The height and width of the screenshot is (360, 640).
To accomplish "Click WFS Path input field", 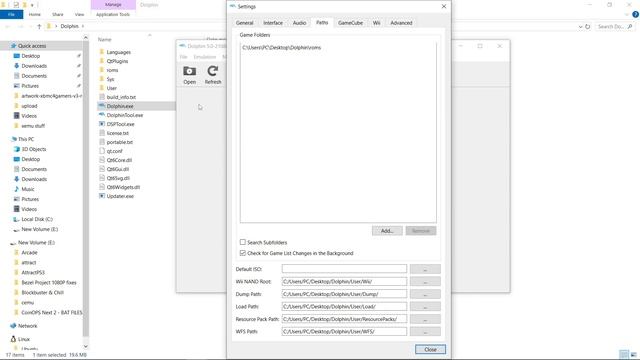I will pyautogui.click(x=344, y=331).
